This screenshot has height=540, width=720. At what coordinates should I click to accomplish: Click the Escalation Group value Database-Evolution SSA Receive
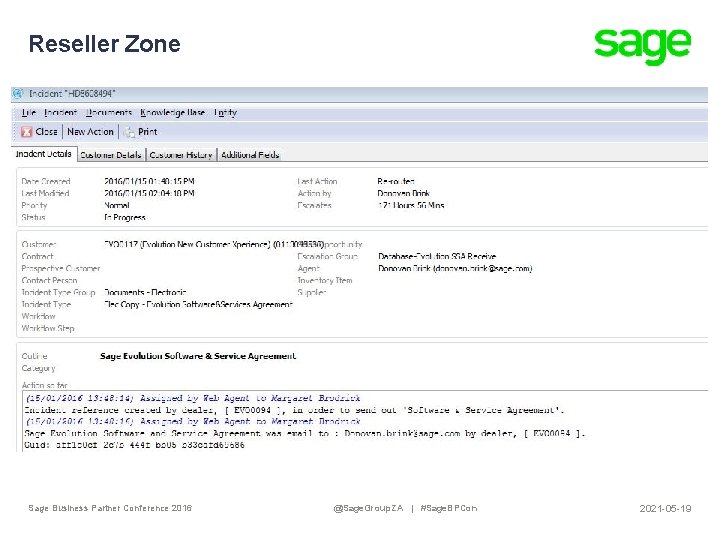point(437,256)
